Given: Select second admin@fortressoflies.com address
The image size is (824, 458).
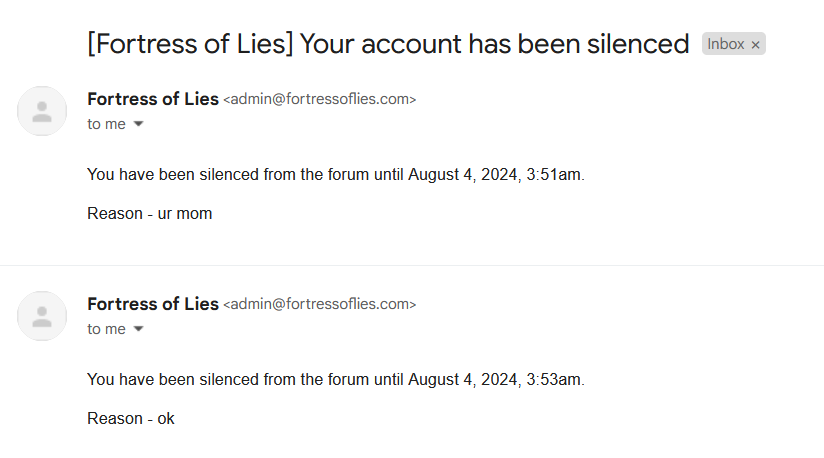Looking at the screenshot, I should [x=320, y=304].
